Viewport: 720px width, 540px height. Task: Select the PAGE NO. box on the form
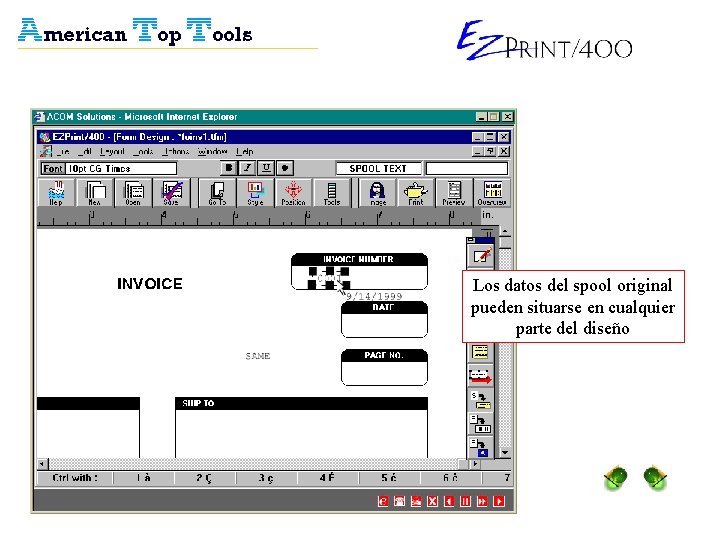384,368
